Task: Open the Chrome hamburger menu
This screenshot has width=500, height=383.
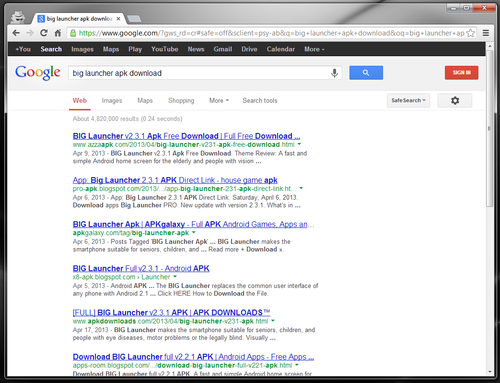Action: (486, 33)
